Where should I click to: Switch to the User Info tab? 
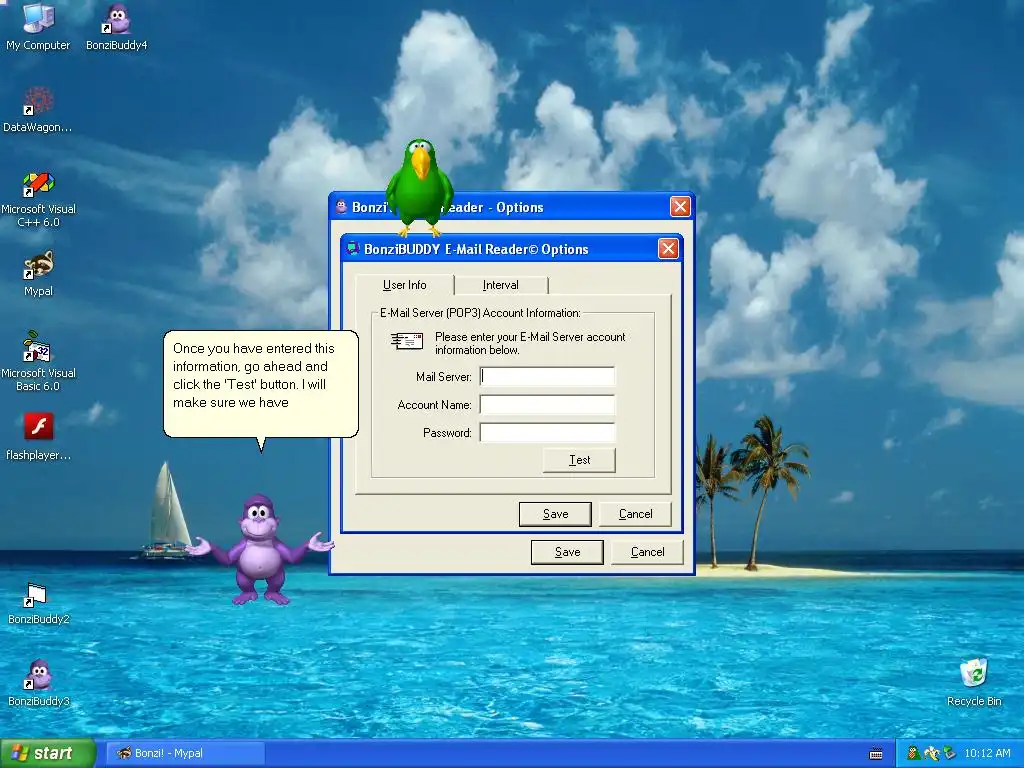point(404,285)
